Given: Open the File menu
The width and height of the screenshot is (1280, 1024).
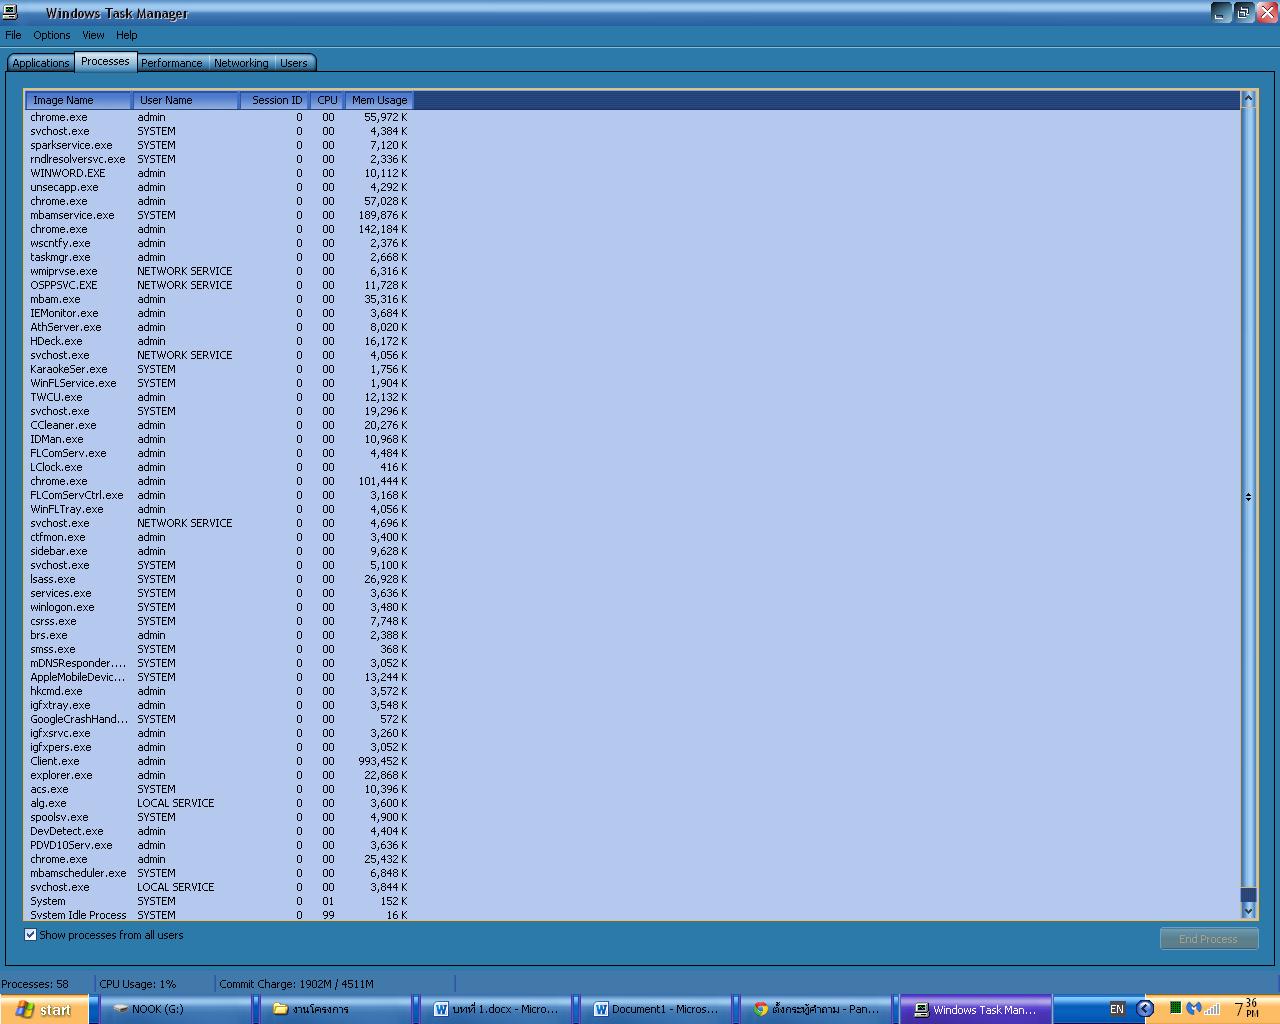Looking at the screenshot, I should (13, 35).
